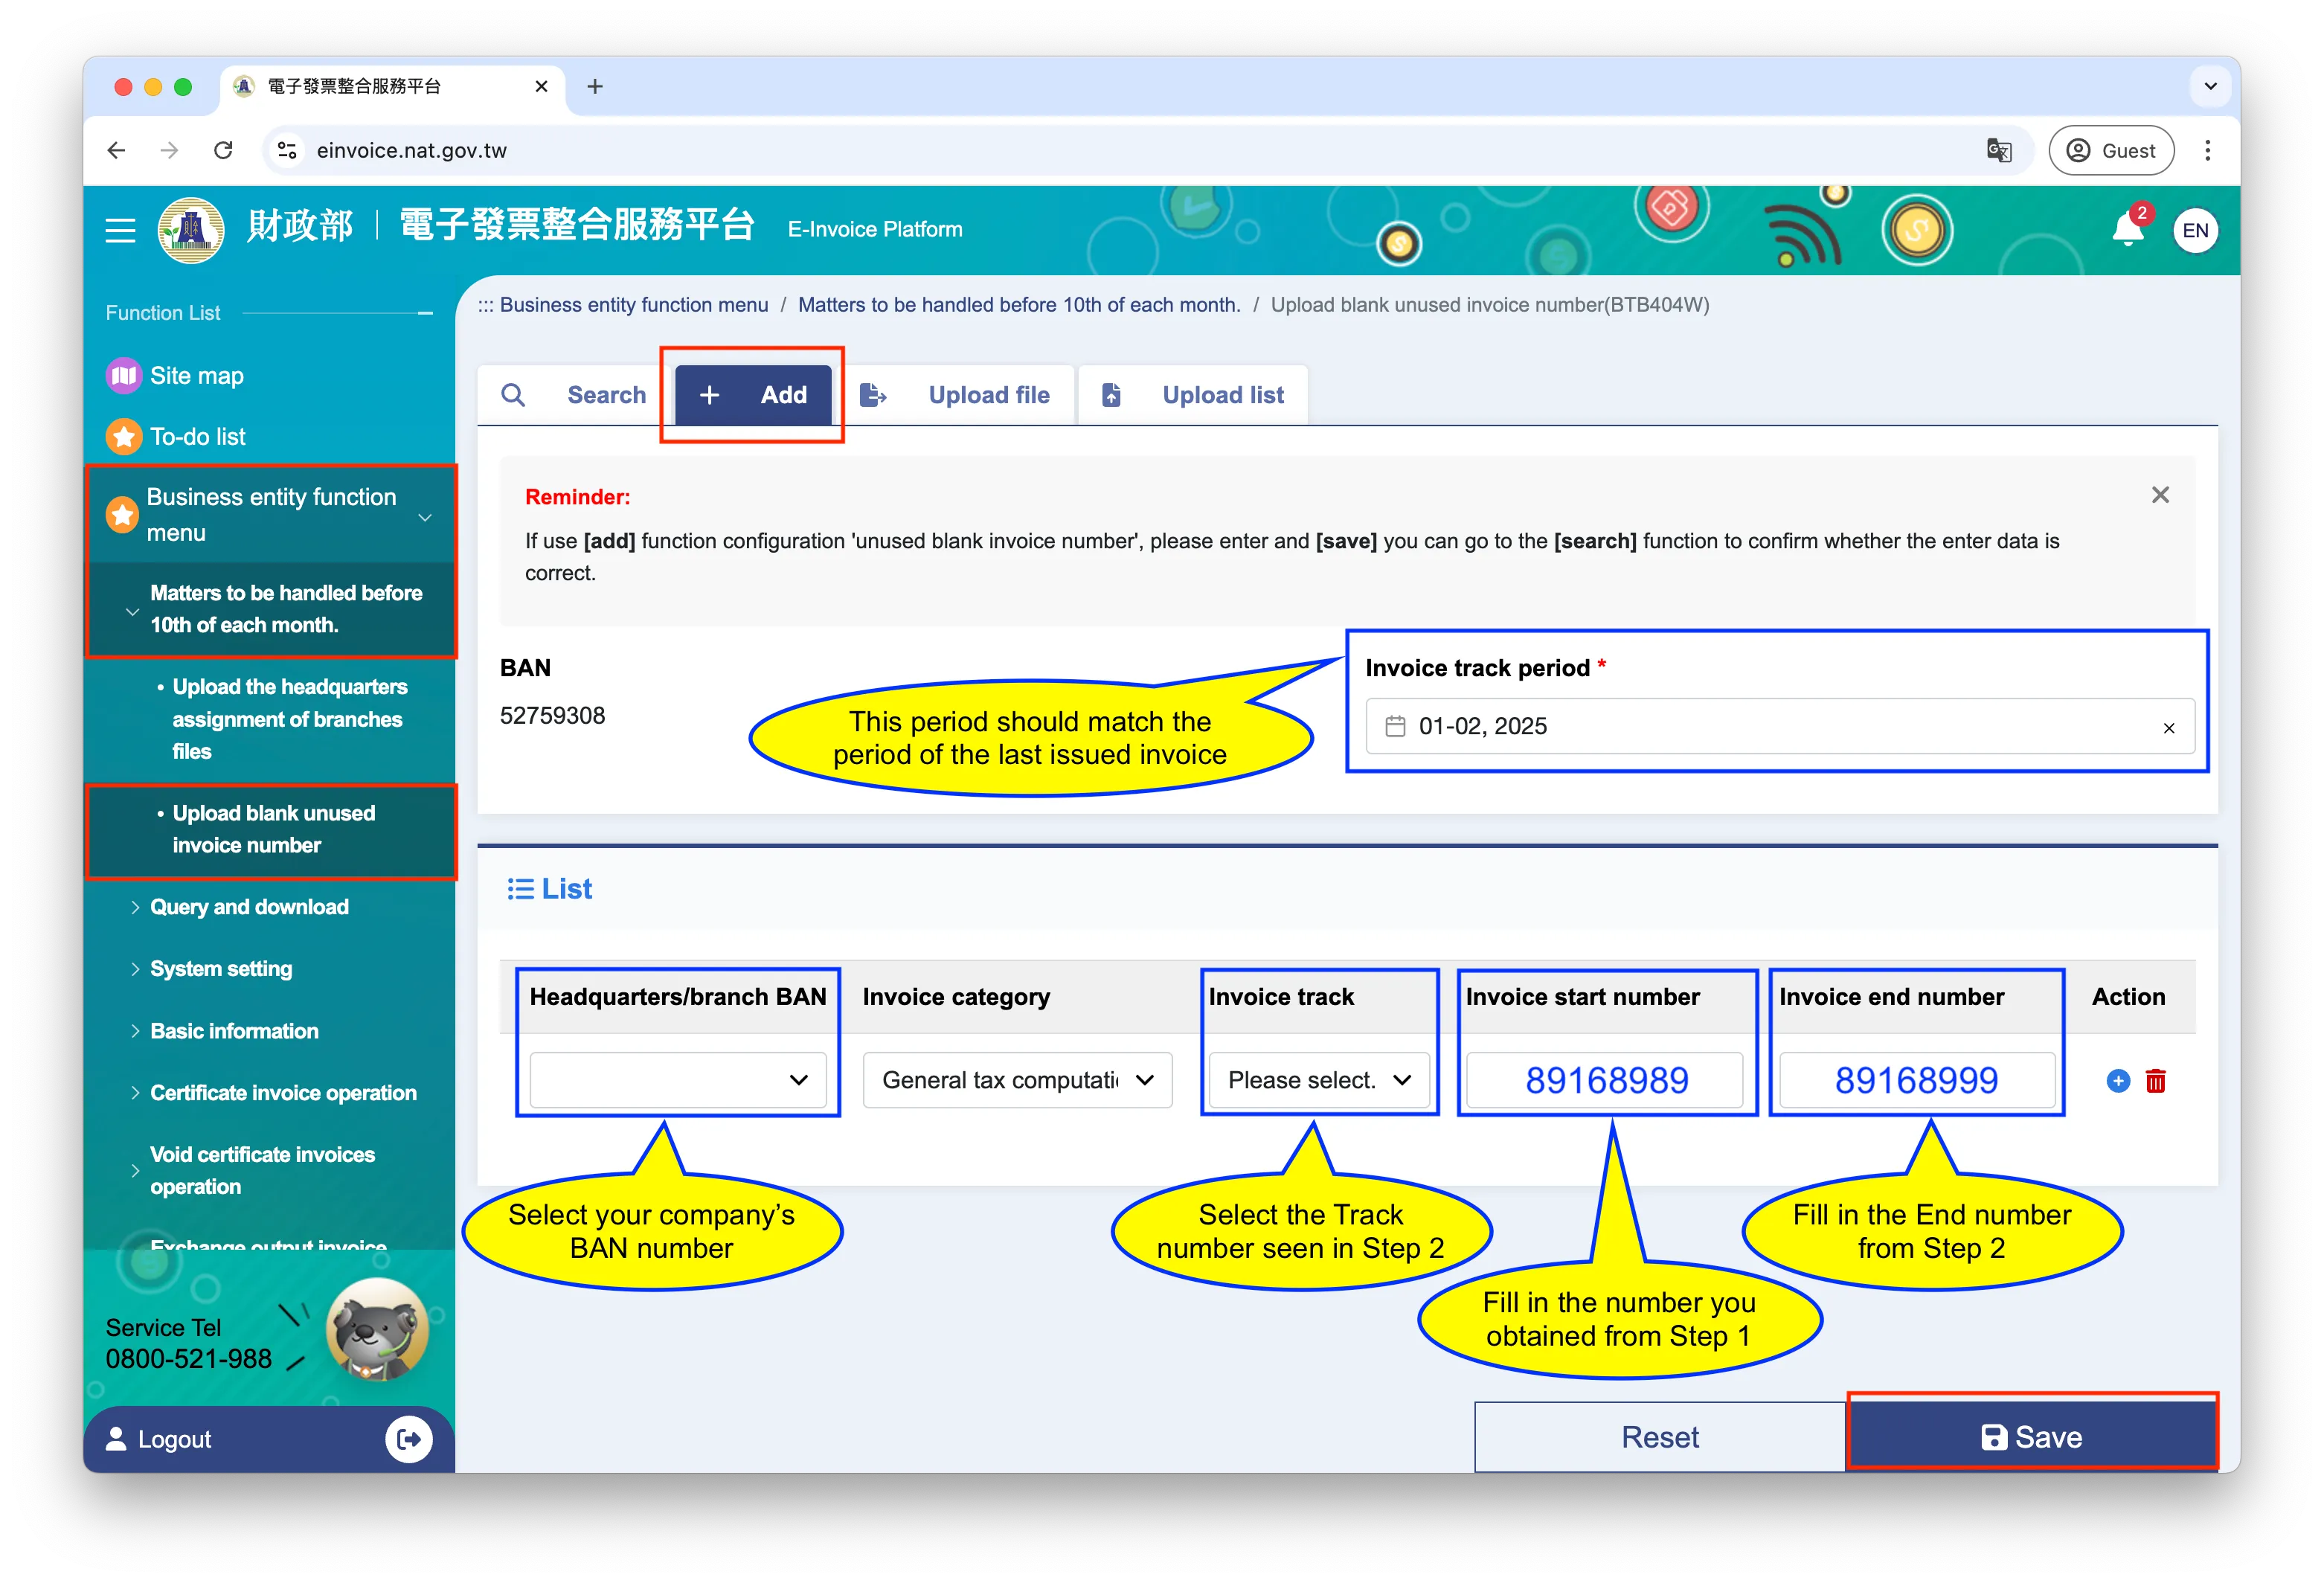Open To-do list

click(x=198, y=437)
